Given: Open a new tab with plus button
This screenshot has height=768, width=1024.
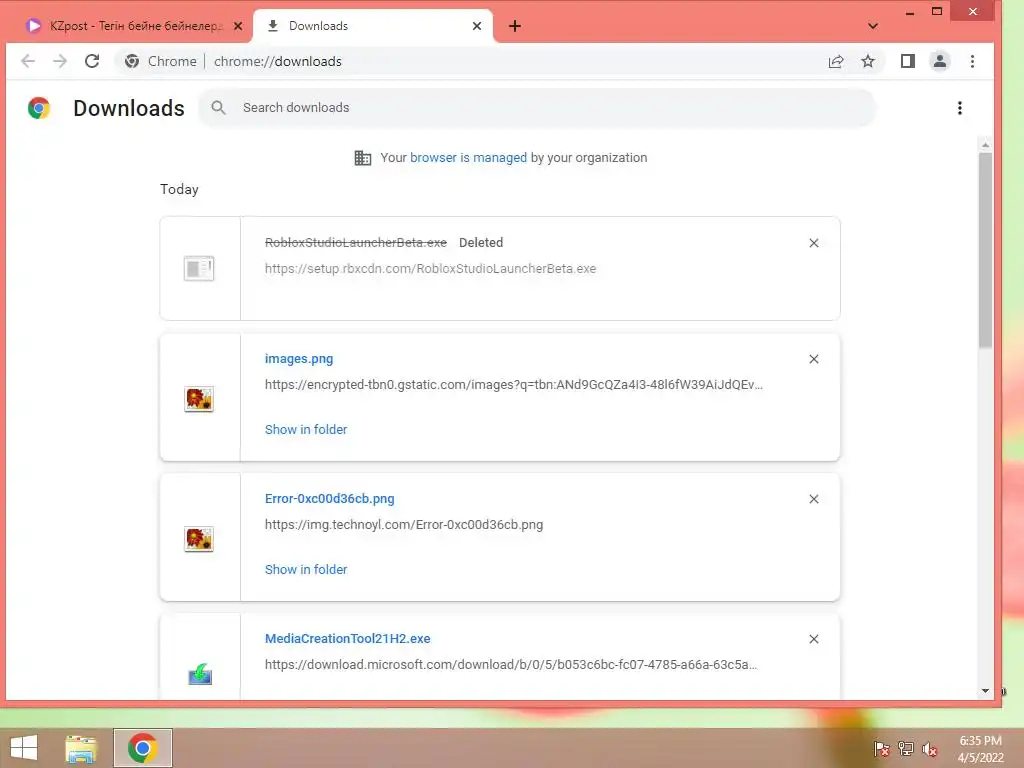Looking at the screenshot, I should click(515, 26).
